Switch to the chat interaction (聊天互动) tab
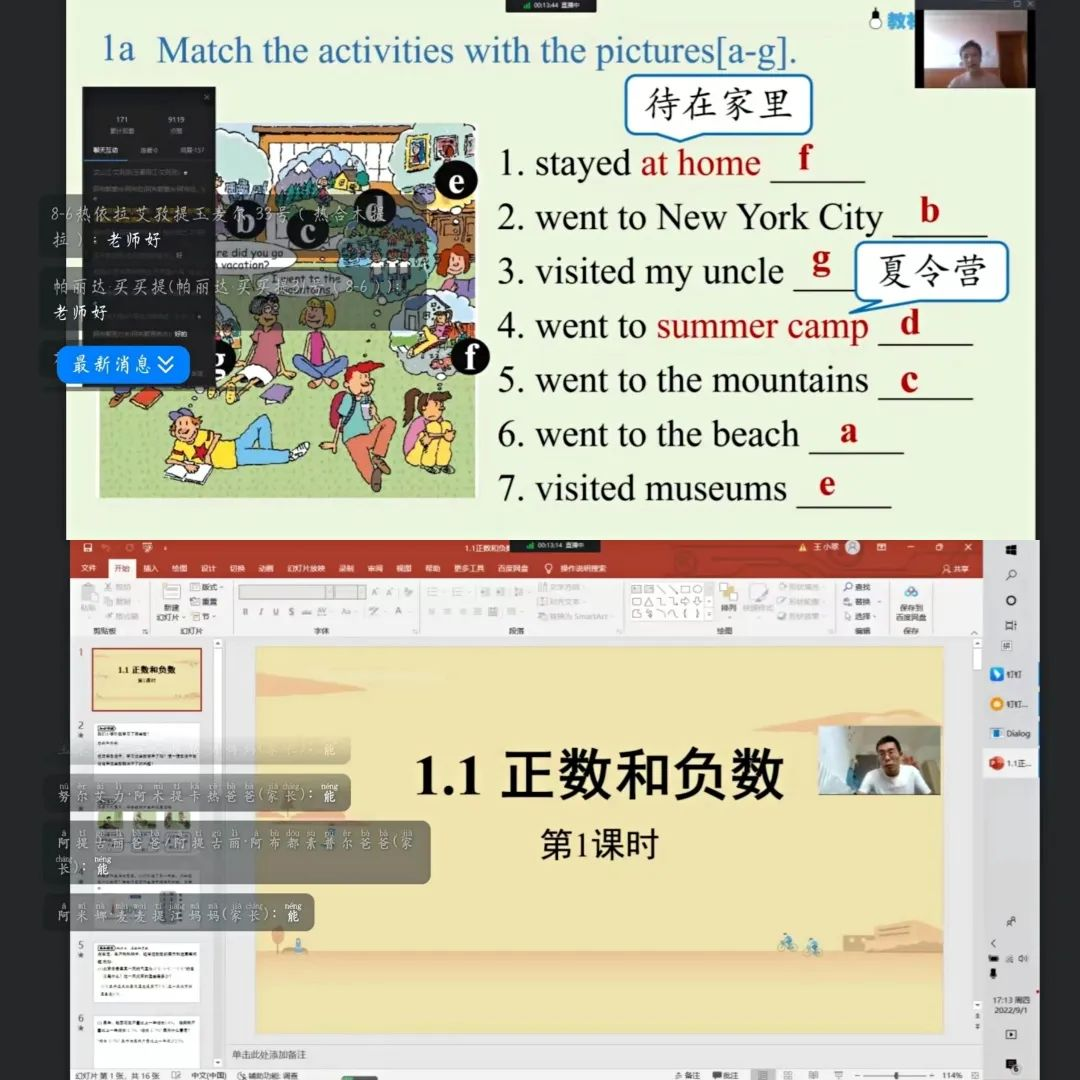This screenshot has width=1080, height=1080. click(105, 150)
